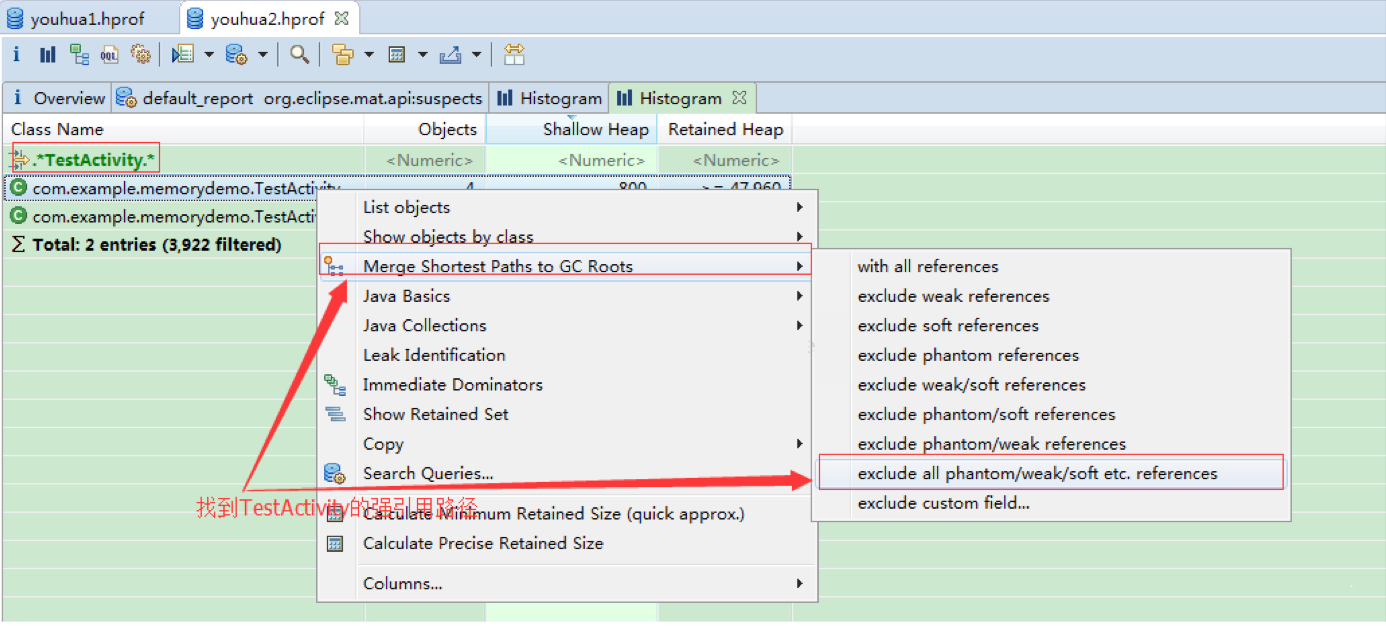Switch to the Overview tab
Viewport: 1386px width, 626px height.
click(58, 98)
